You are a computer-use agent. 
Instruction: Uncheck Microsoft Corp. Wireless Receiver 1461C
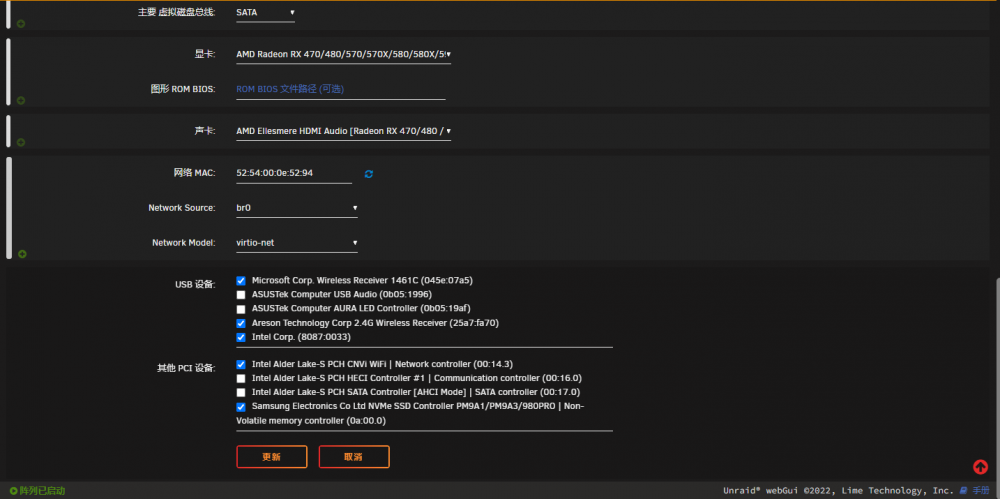coord(241,281)
